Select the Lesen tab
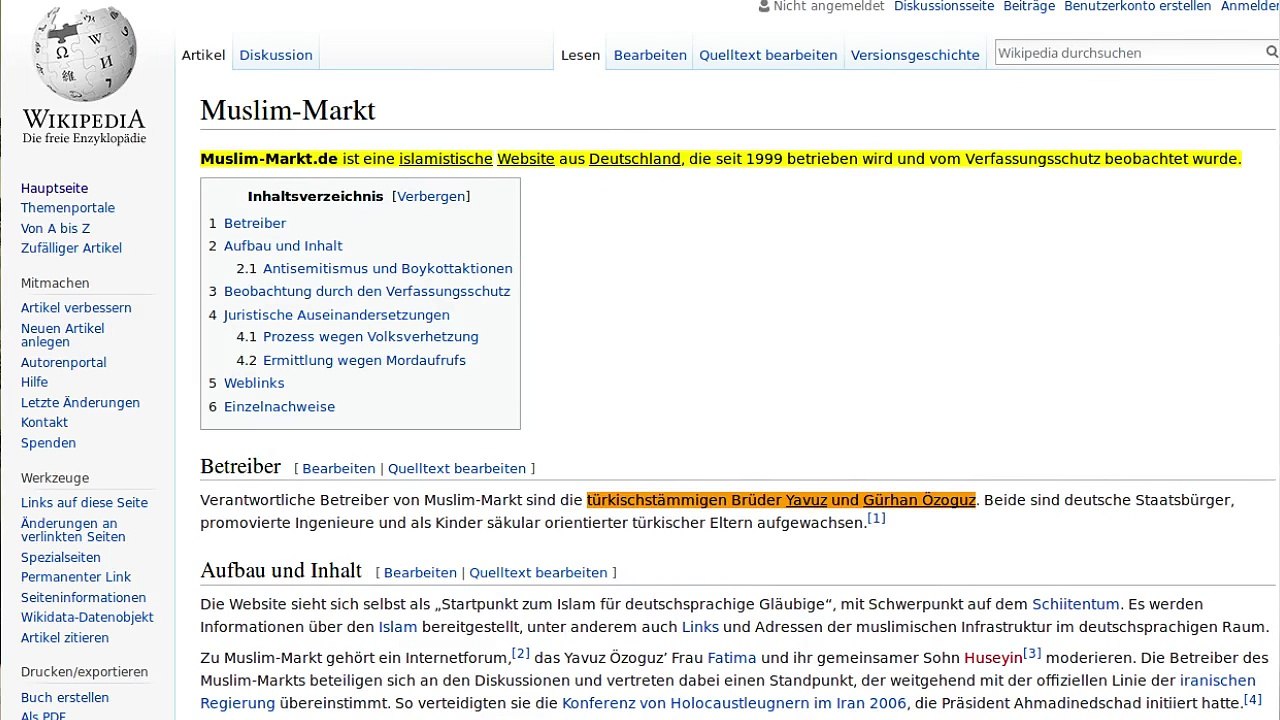This screenshot has width=1280, height=720. (580, 55)
